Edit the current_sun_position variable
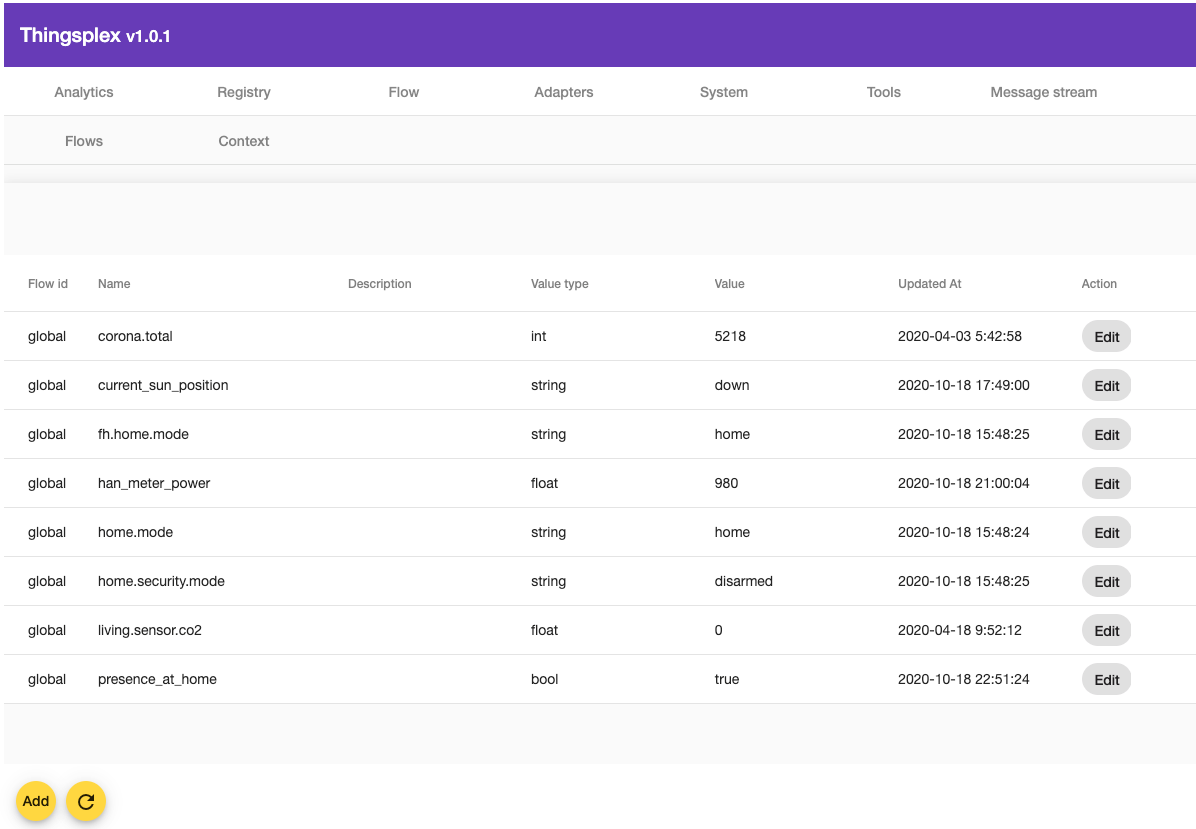Image resolution: width=1196 pixels, height=829 pixels. click(1106, 385)
